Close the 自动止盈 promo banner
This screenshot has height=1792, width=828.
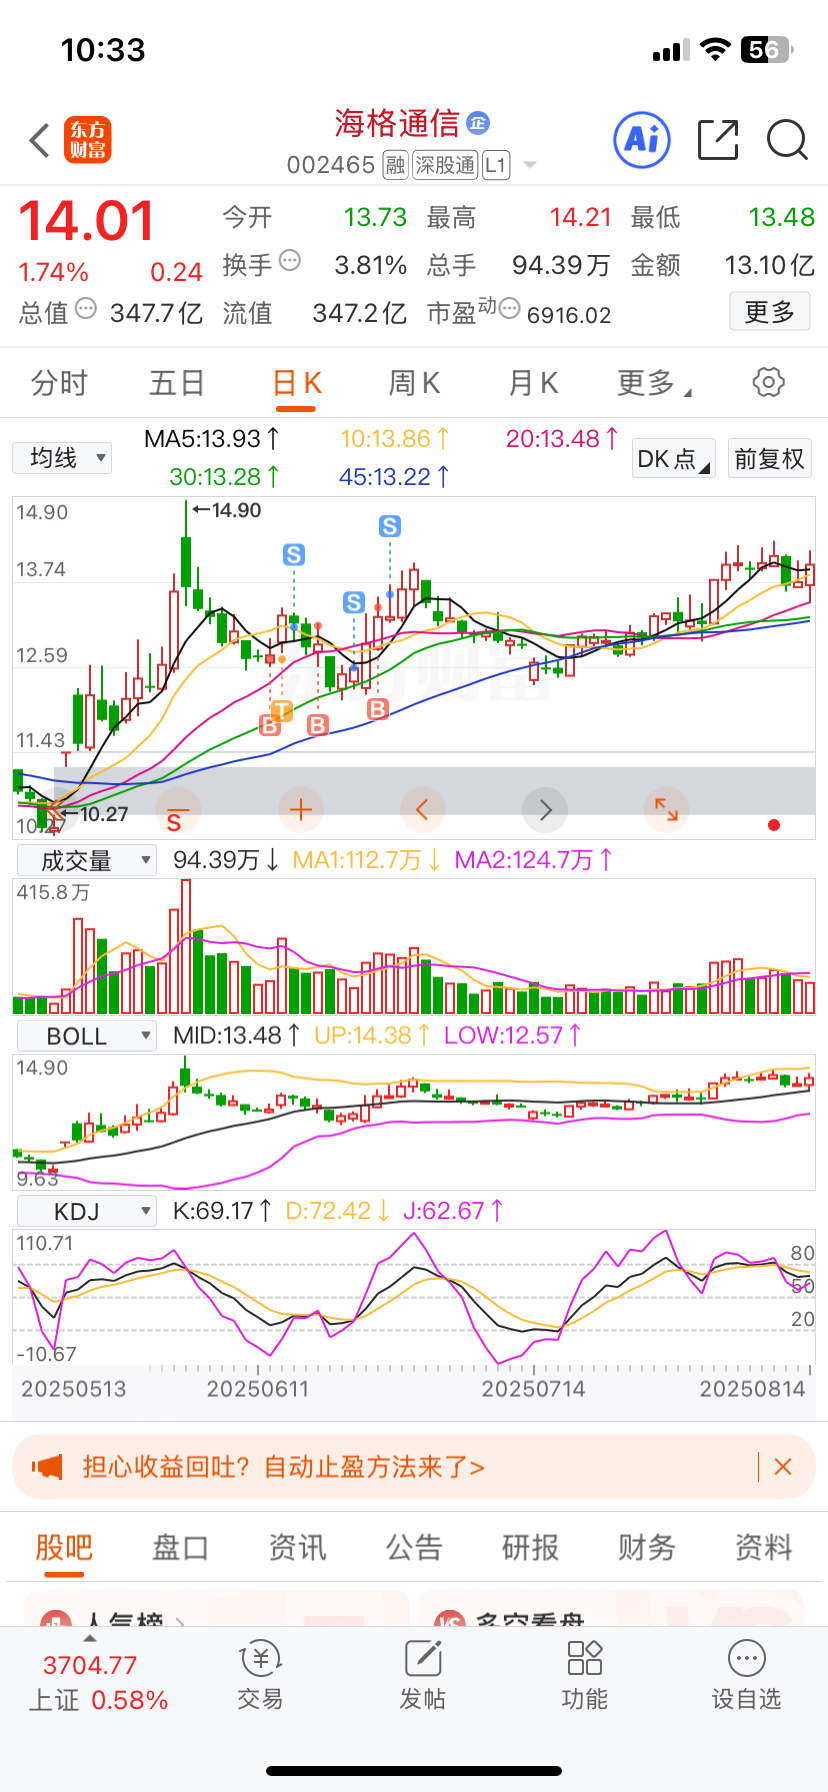coord(783,1467)
